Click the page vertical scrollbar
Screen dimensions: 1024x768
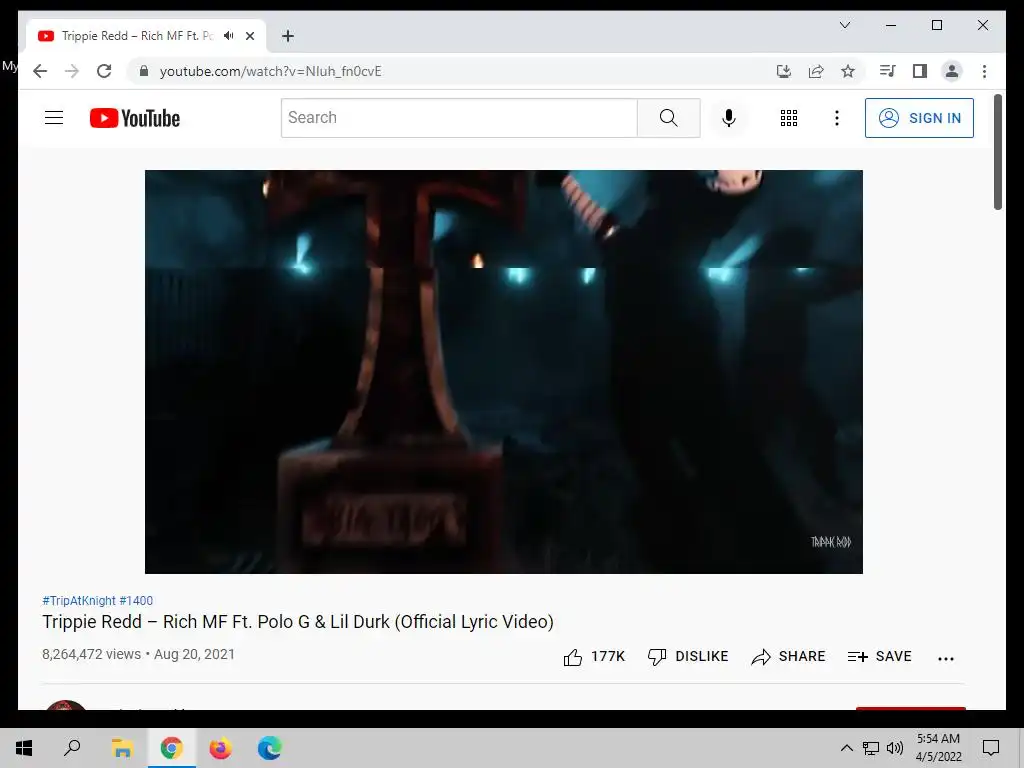point(998,152)
